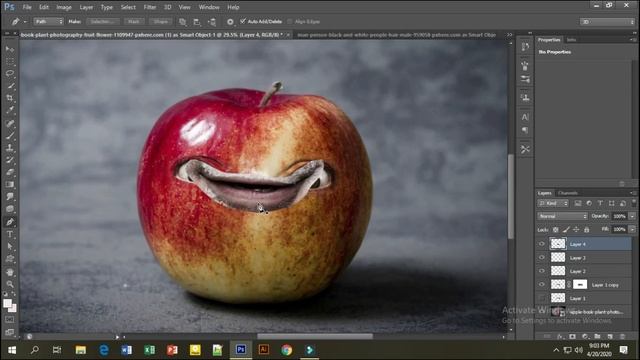The width and height of the screenshot is (640, 360).
Task: Hide Layer 3 visibility eye
Action: 542,258
